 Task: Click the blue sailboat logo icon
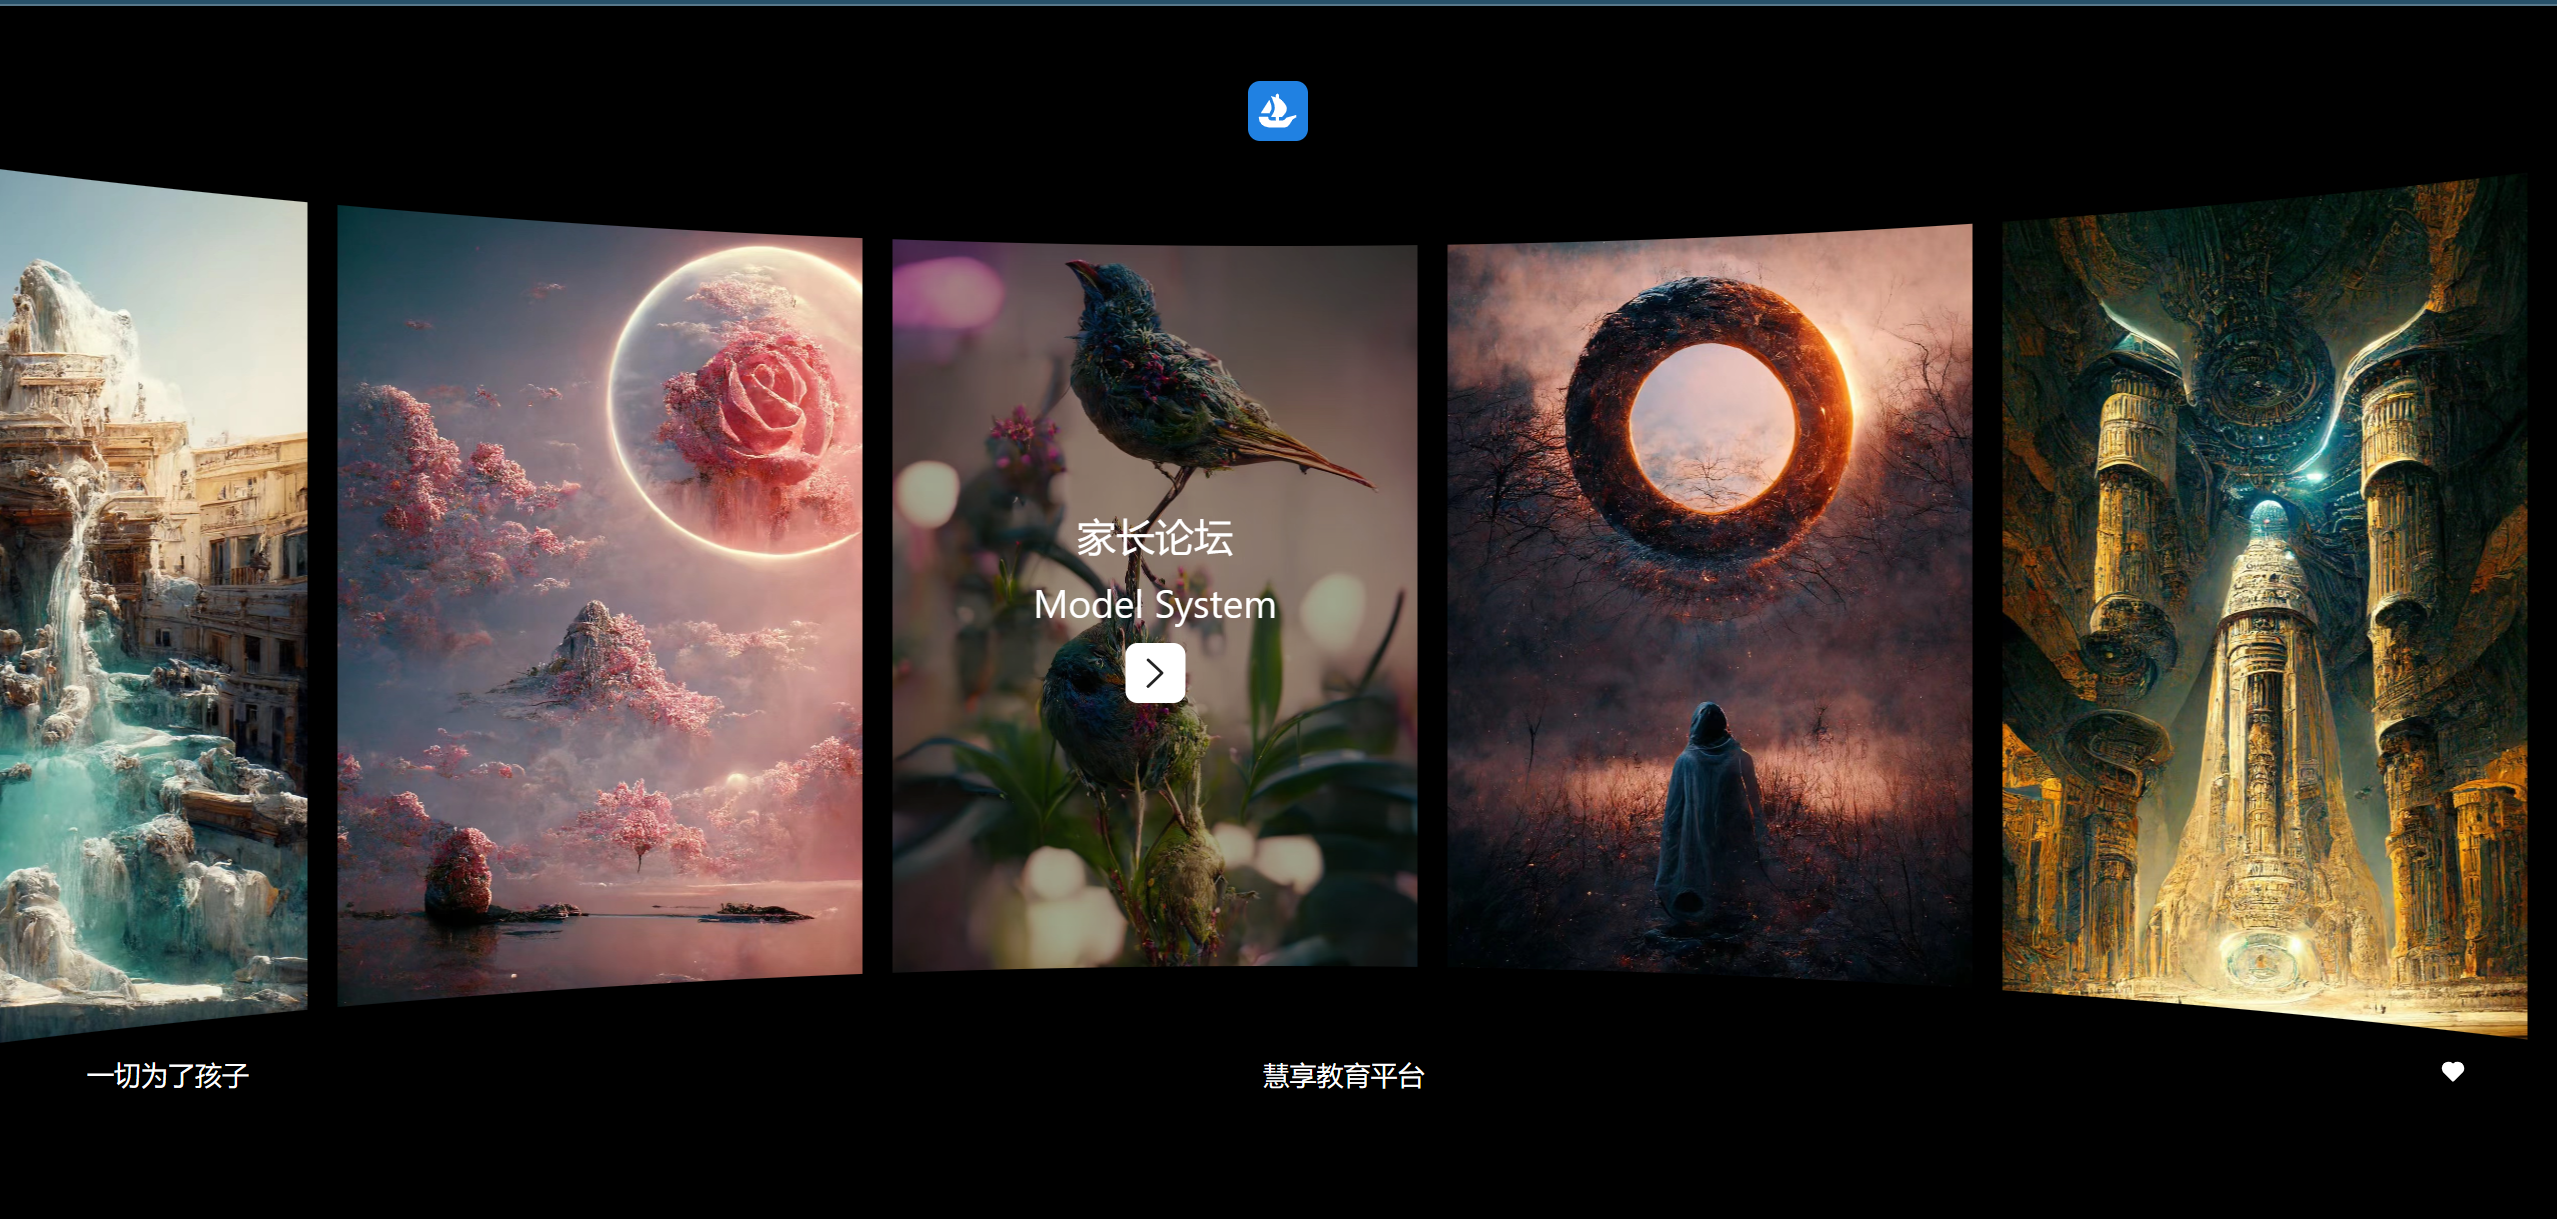click(x=1277, y=111)
